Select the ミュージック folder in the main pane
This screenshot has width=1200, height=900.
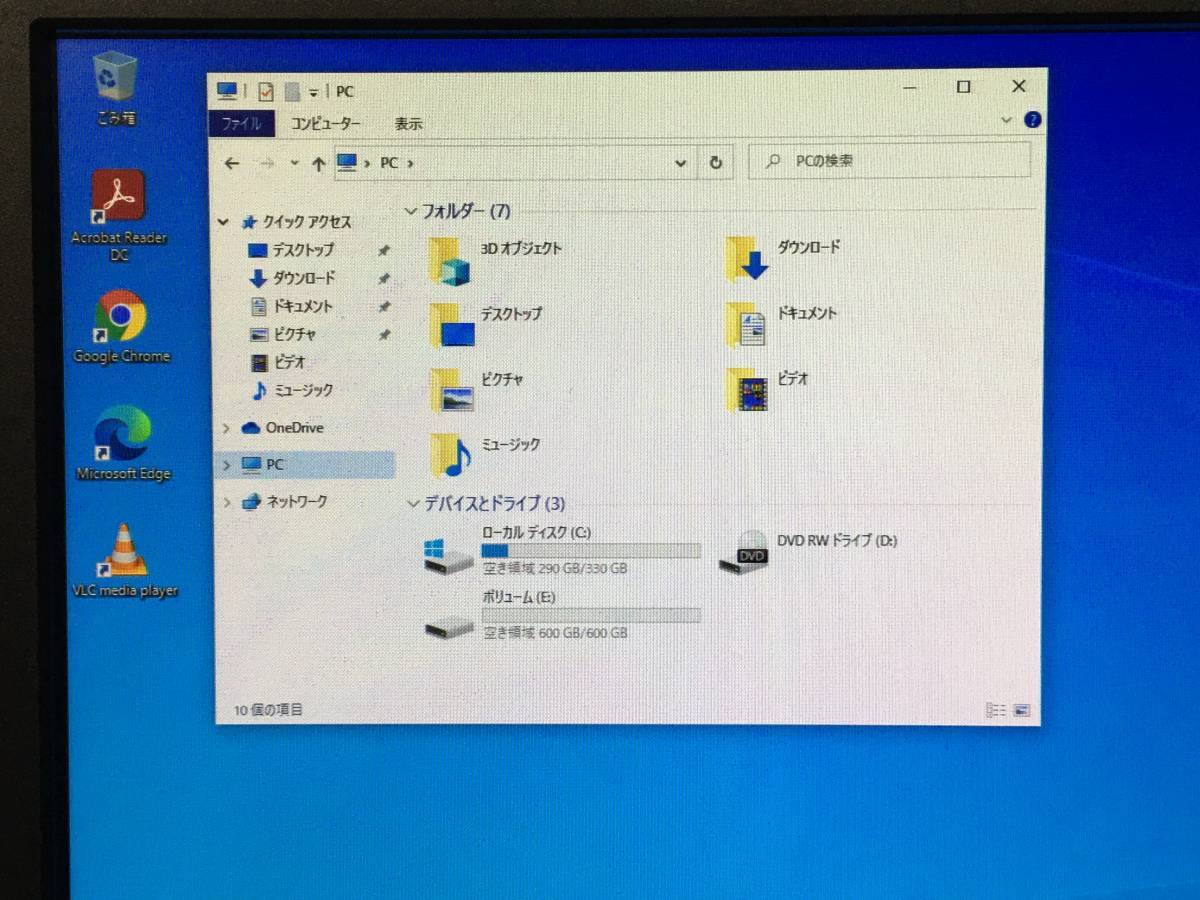point(485,455)
